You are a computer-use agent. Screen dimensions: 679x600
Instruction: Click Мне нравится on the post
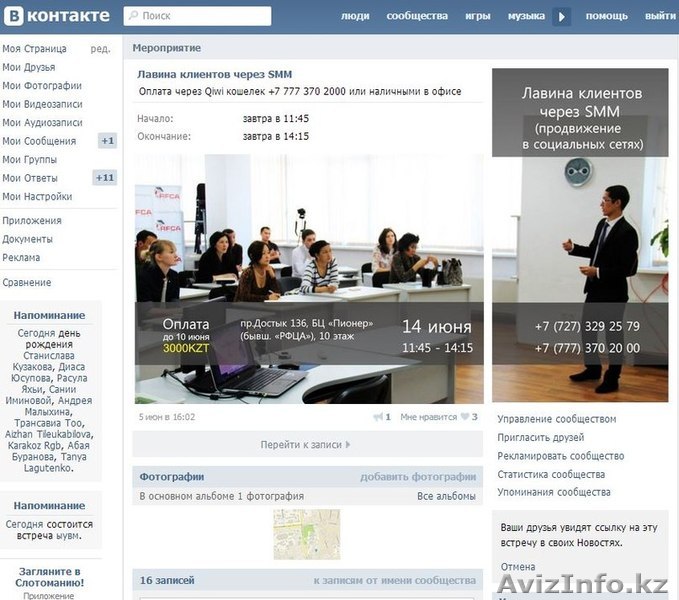429,417
